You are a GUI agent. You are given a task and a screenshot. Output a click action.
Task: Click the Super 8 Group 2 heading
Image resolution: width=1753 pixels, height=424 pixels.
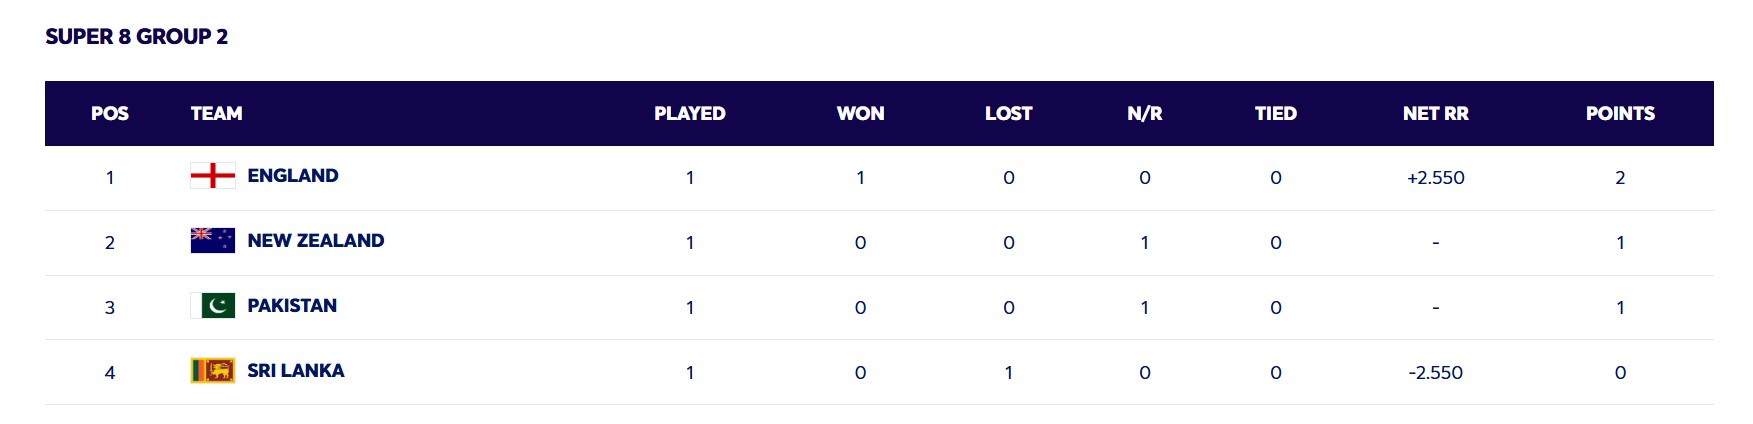click(137, 37)
